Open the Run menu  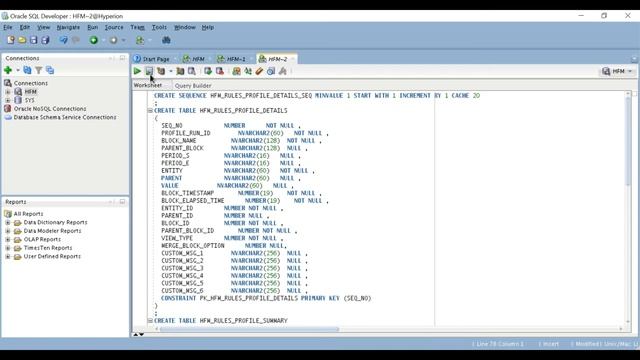pos(93,27)
